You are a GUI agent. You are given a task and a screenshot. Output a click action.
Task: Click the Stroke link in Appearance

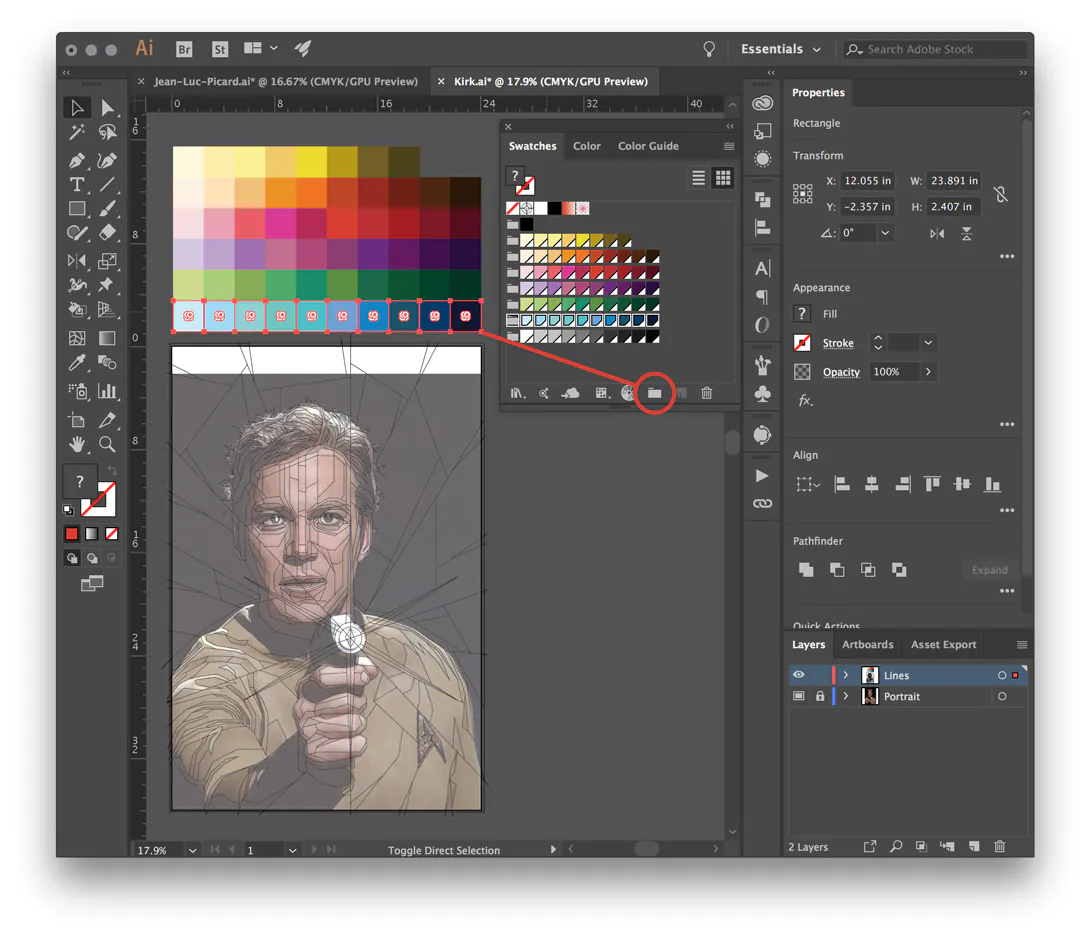[838, 343]
